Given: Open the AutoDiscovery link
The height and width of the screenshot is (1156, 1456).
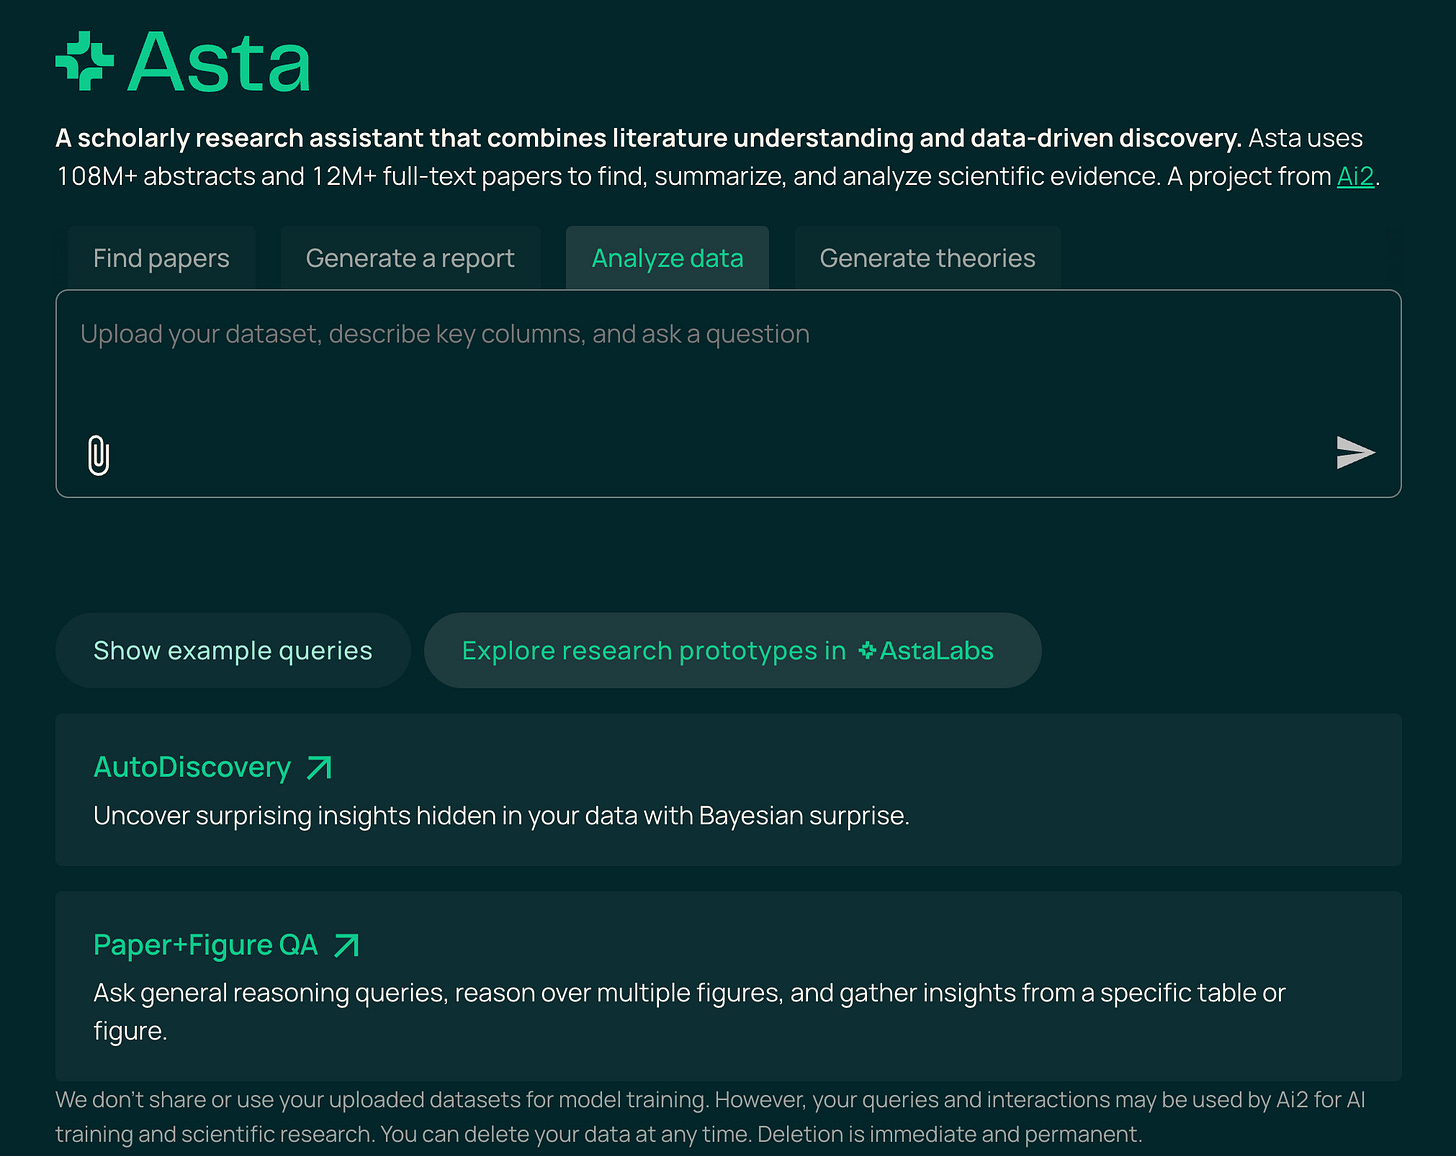Looking at the screenshot, I should coord(192,767).
